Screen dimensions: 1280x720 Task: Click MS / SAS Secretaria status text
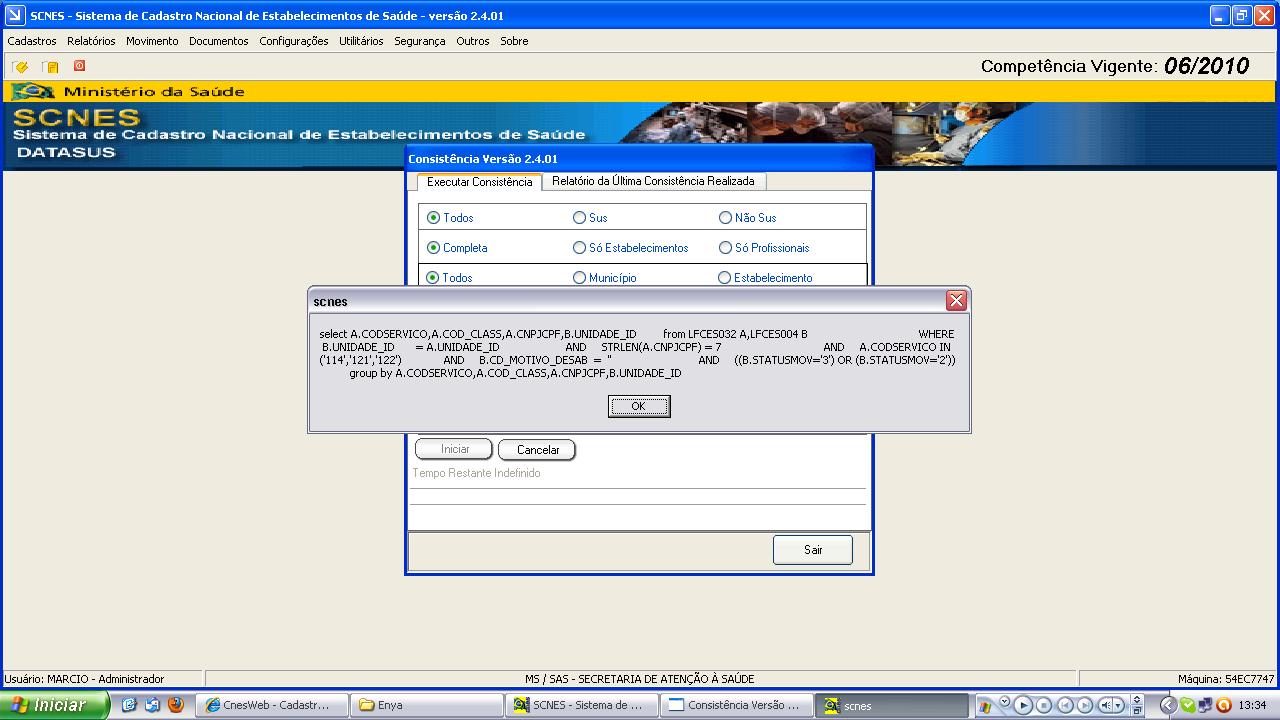pos(640,679)
